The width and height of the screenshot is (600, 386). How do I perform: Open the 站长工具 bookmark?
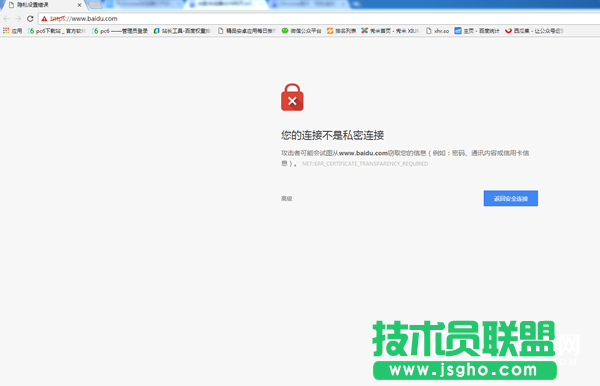point(182,31)
